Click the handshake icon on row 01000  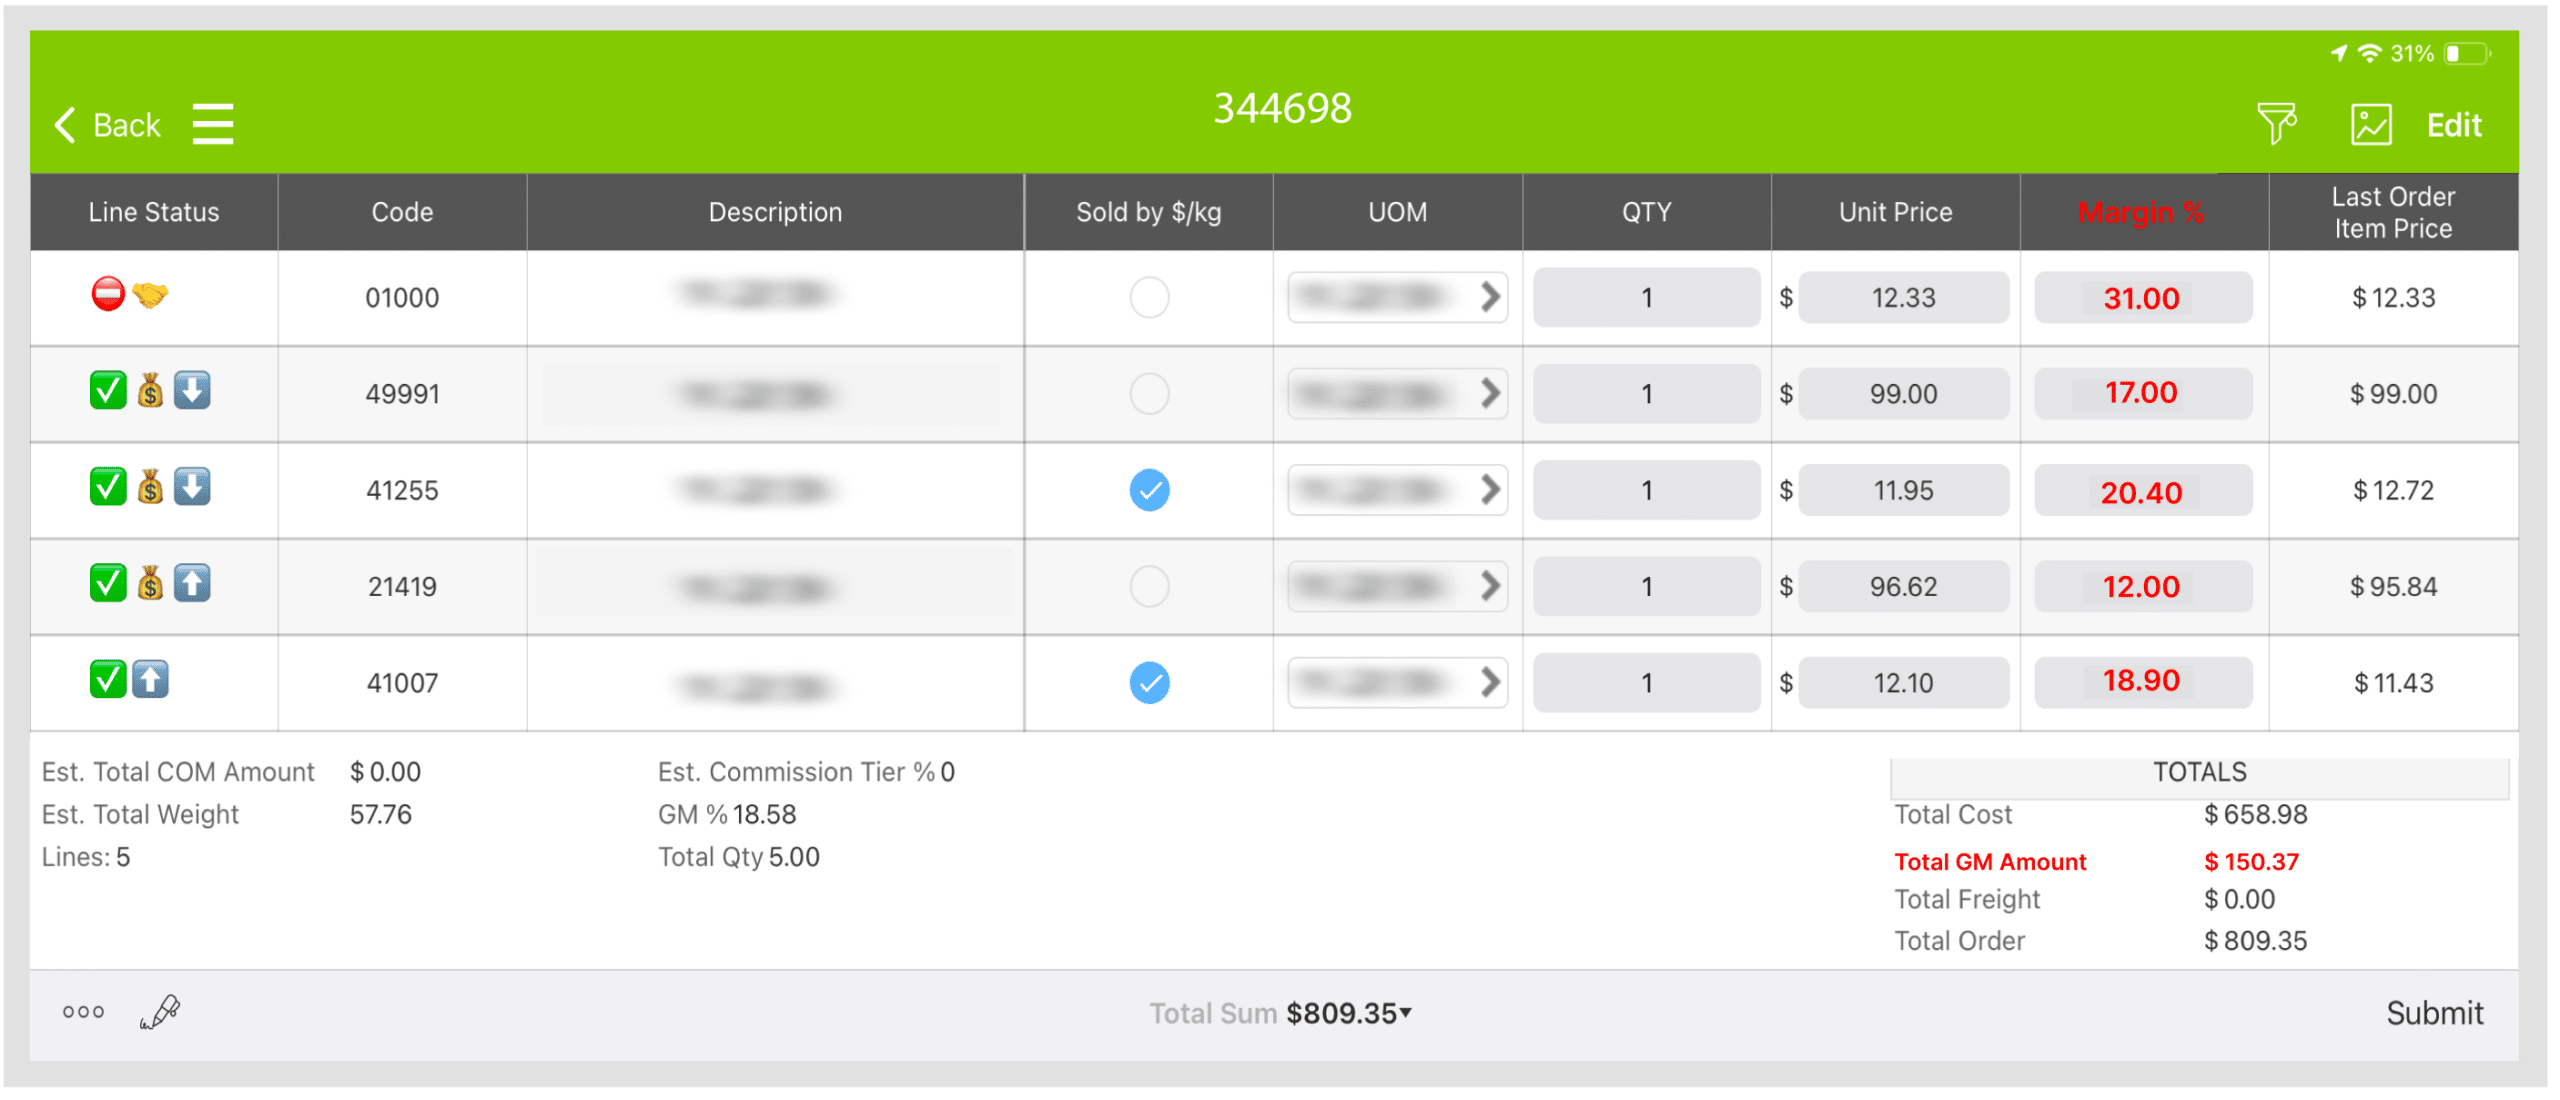(x=150, y=295)
